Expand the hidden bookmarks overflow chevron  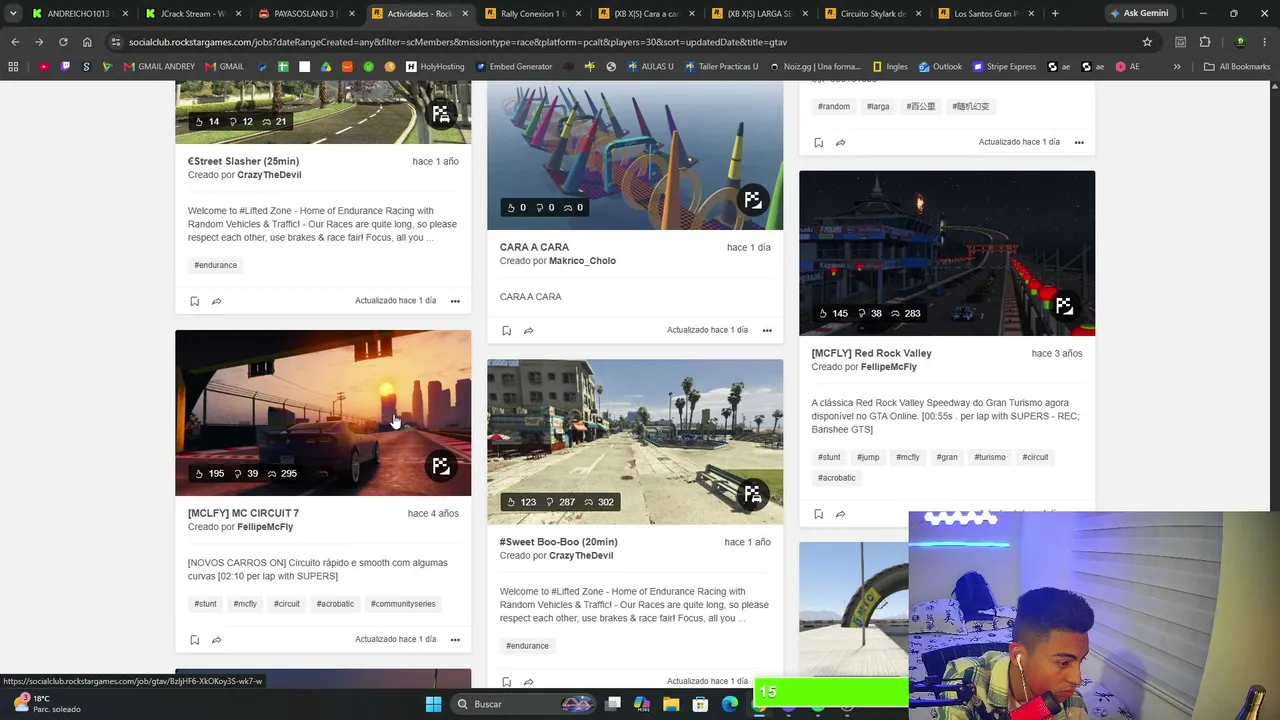(x=1177, y=67)
